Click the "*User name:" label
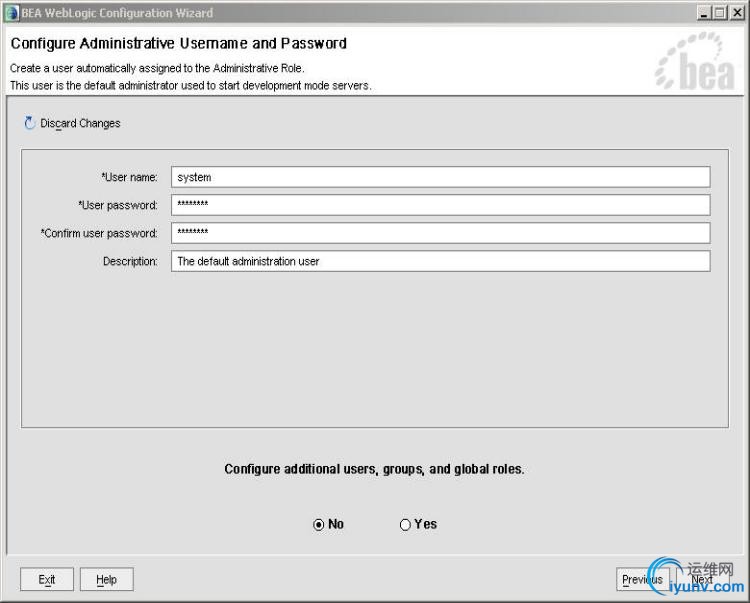The image size is (750, 603). 129,177
